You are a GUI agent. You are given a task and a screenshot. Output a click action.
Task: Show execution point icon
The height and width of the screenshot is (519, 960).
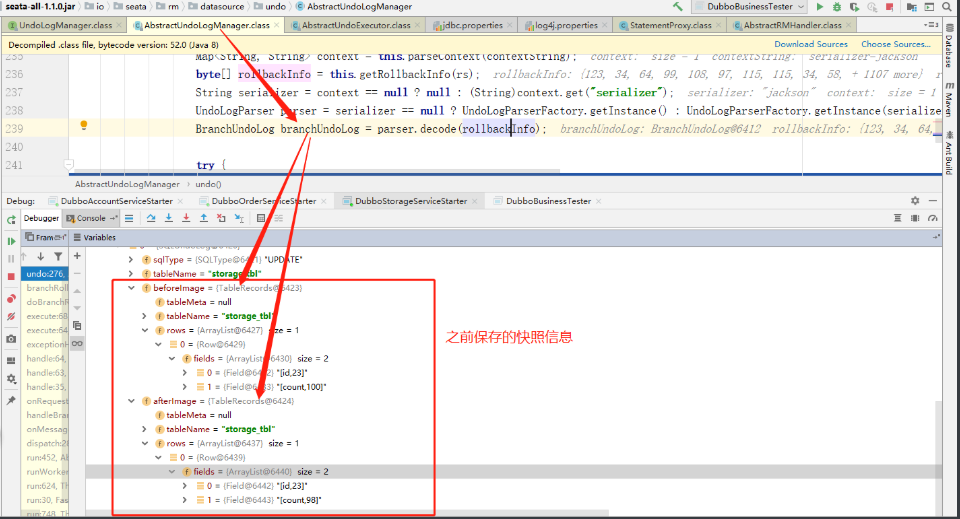[x=129, y=218]
